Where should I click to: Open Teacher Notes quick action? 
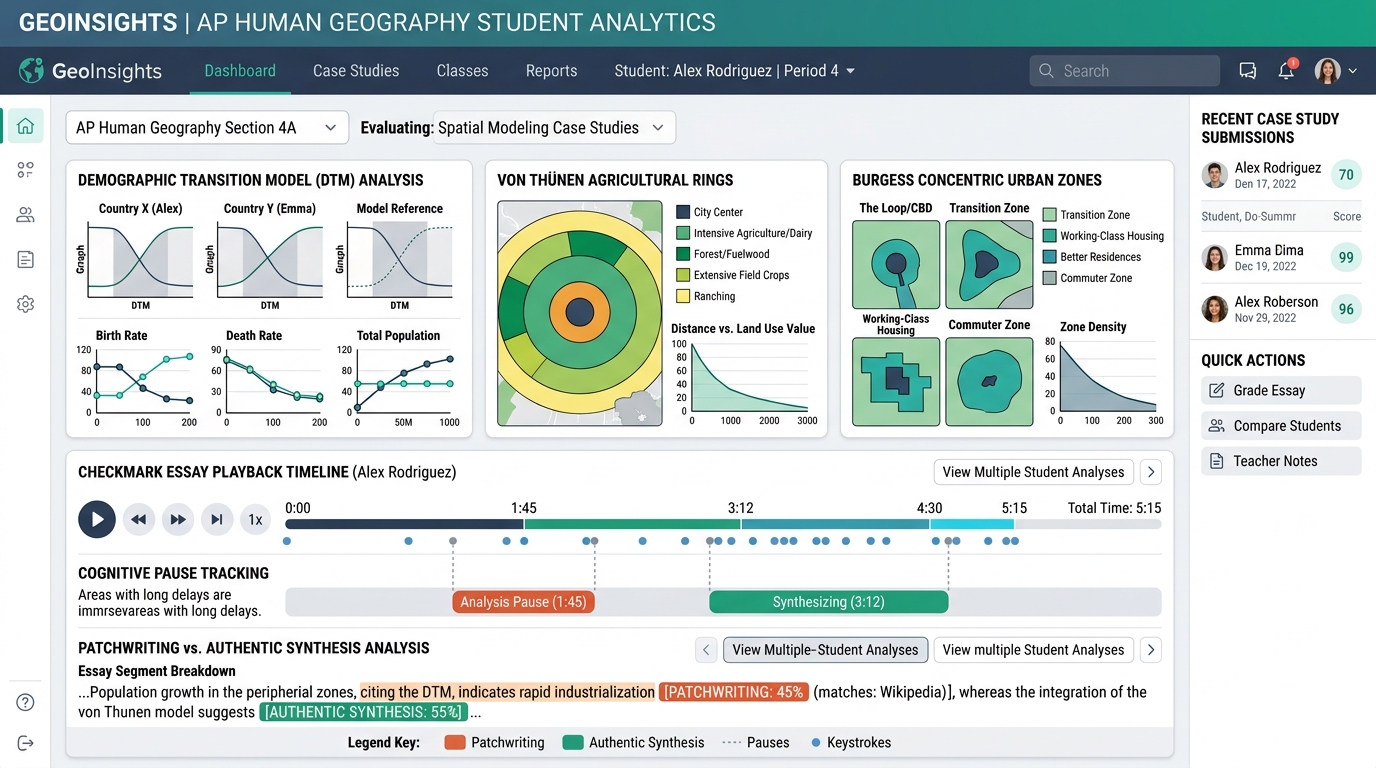pyautogui.click(x=1281, y=461)
